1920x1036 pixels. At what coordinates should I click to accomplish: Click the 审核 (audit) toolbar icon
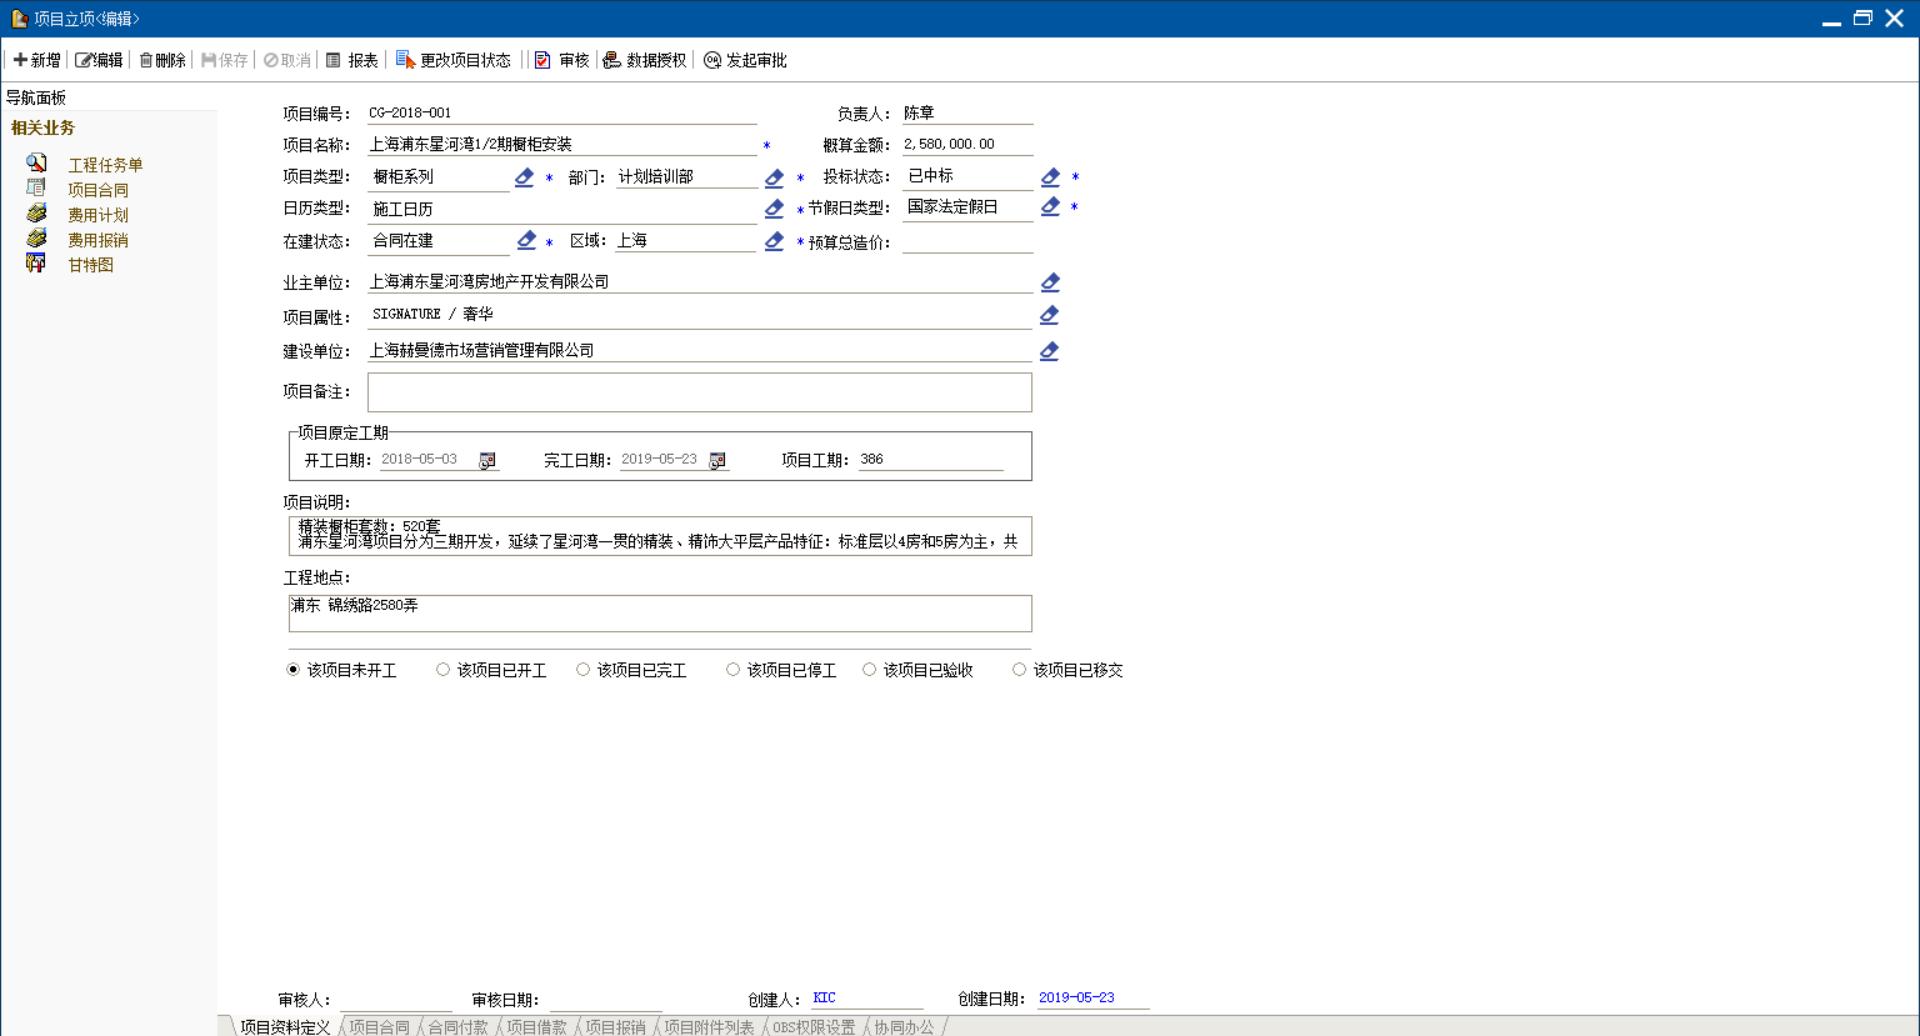pyautogui.click(x=542, y=60)
